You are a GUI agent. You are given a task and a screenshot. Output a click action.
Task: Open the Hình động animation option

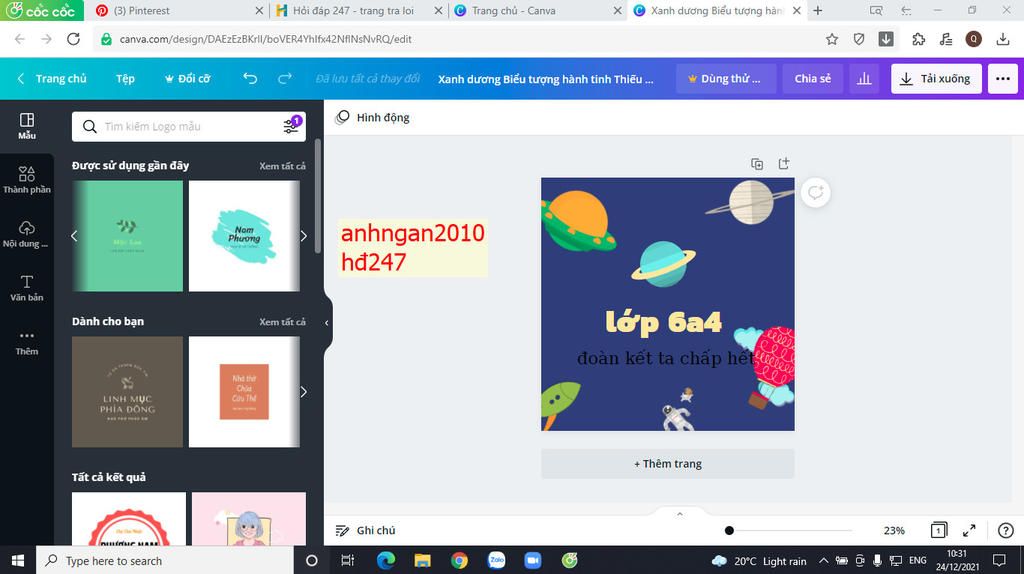pos(372,118)
